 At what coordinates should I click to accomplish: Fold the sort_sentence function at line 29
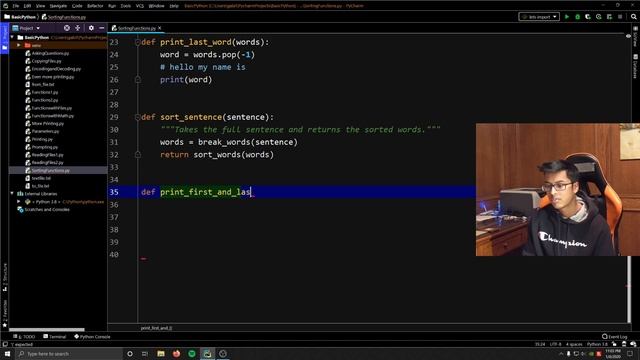click(x=138, y=117)
